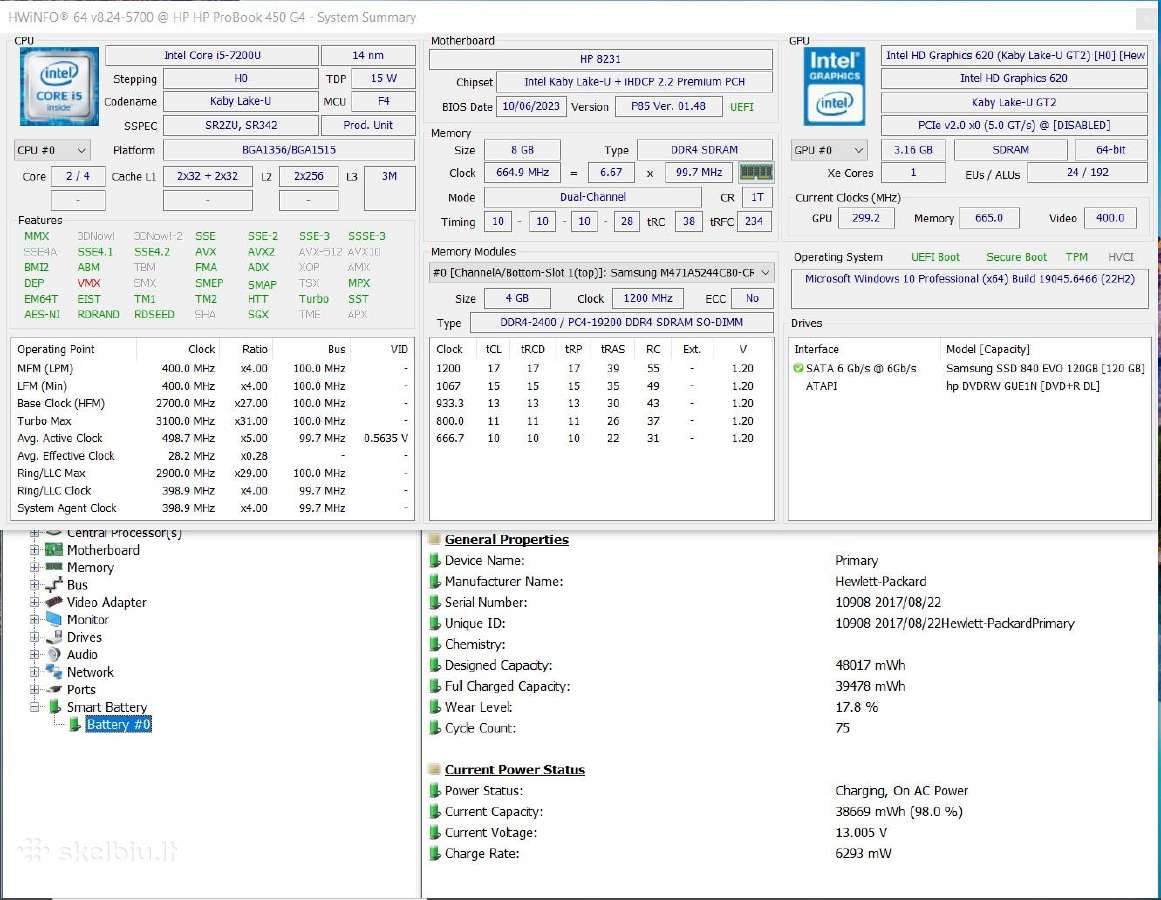Image resolution: width=1161 pixels, height=900 pixels.
Task: Select the Smart Battery tree icon
Action: pyautogui.click(x=54, y=707)
